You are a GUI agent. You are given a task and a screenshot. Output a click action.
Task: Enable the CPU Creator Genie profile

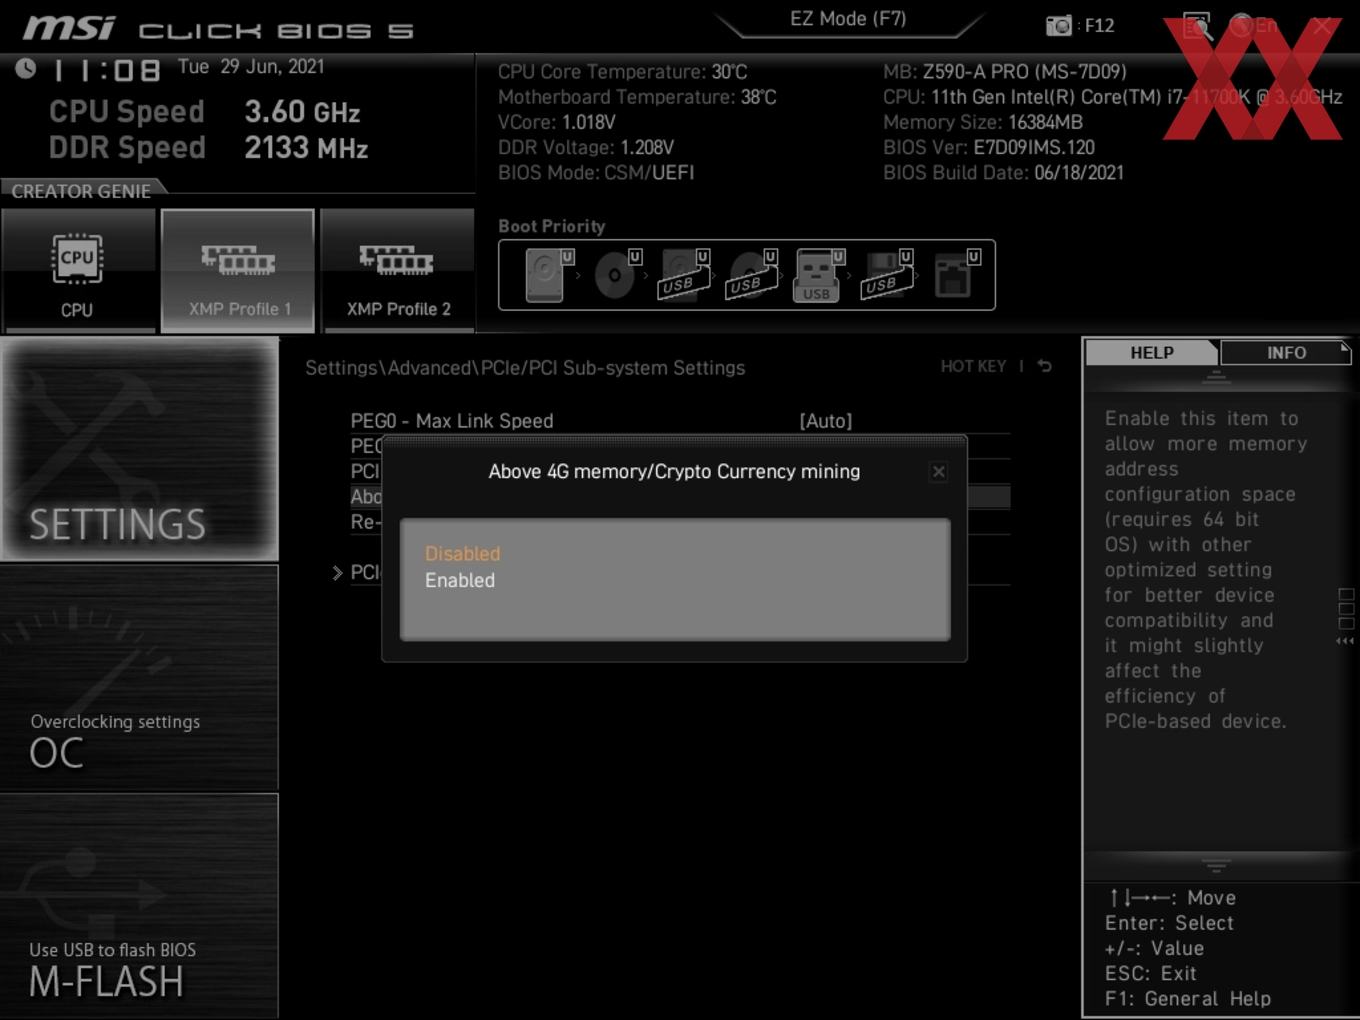[x=77, y=270]
